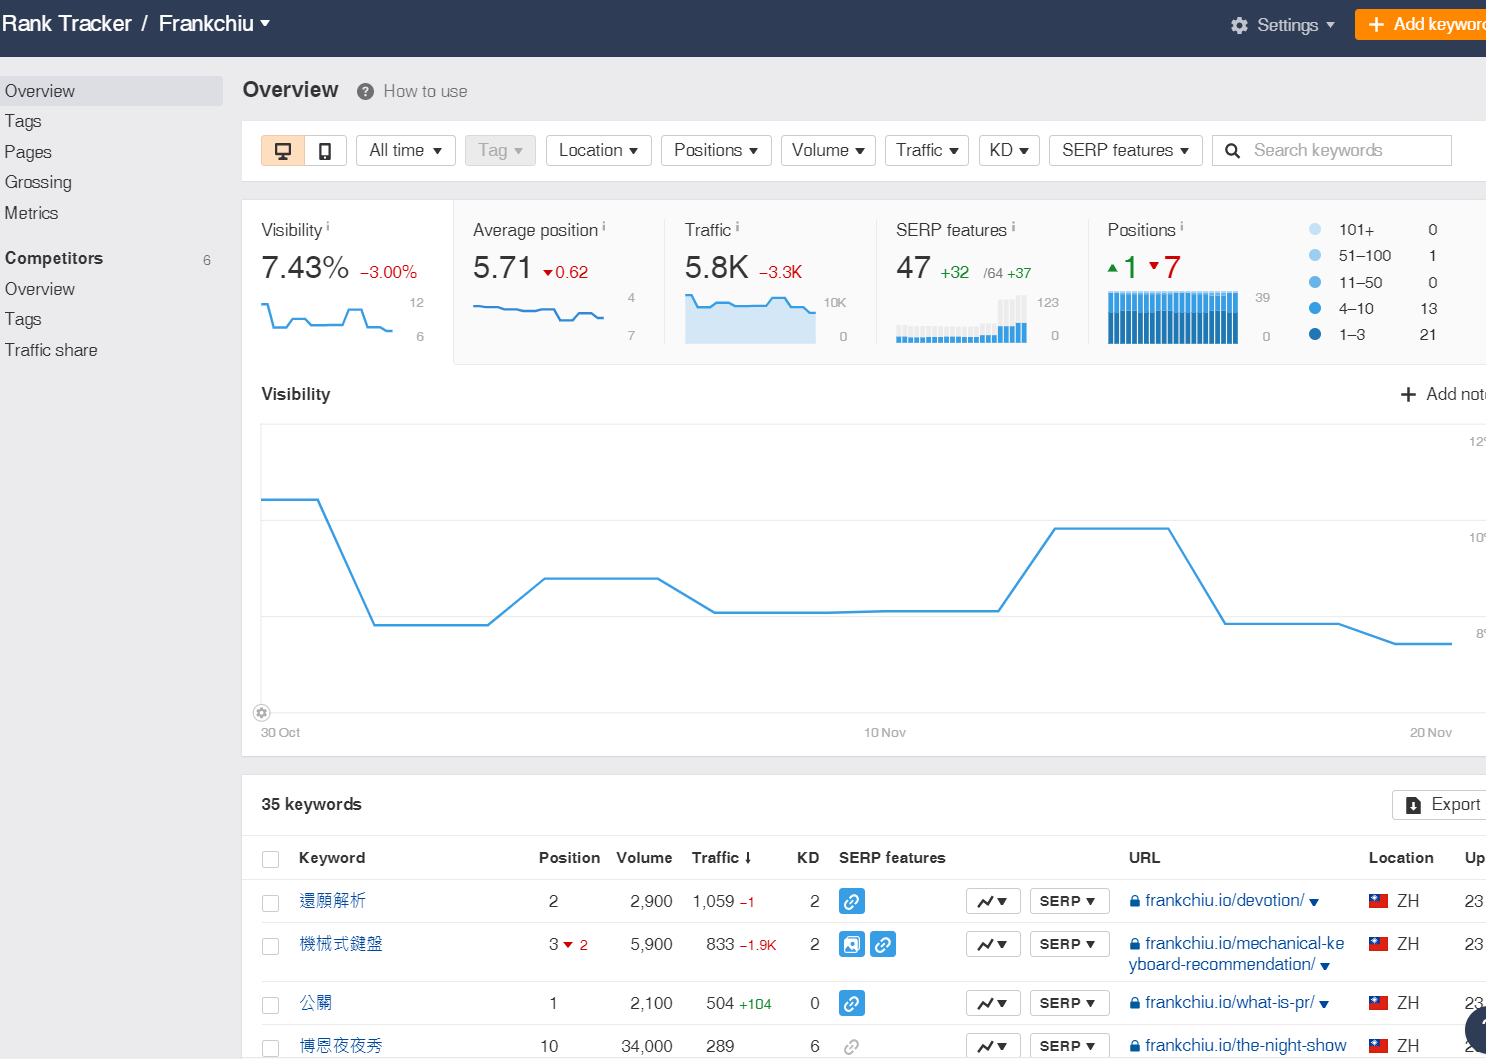Switch to mobile device view
This screenshot has height=1059, width=1486.
325,151
